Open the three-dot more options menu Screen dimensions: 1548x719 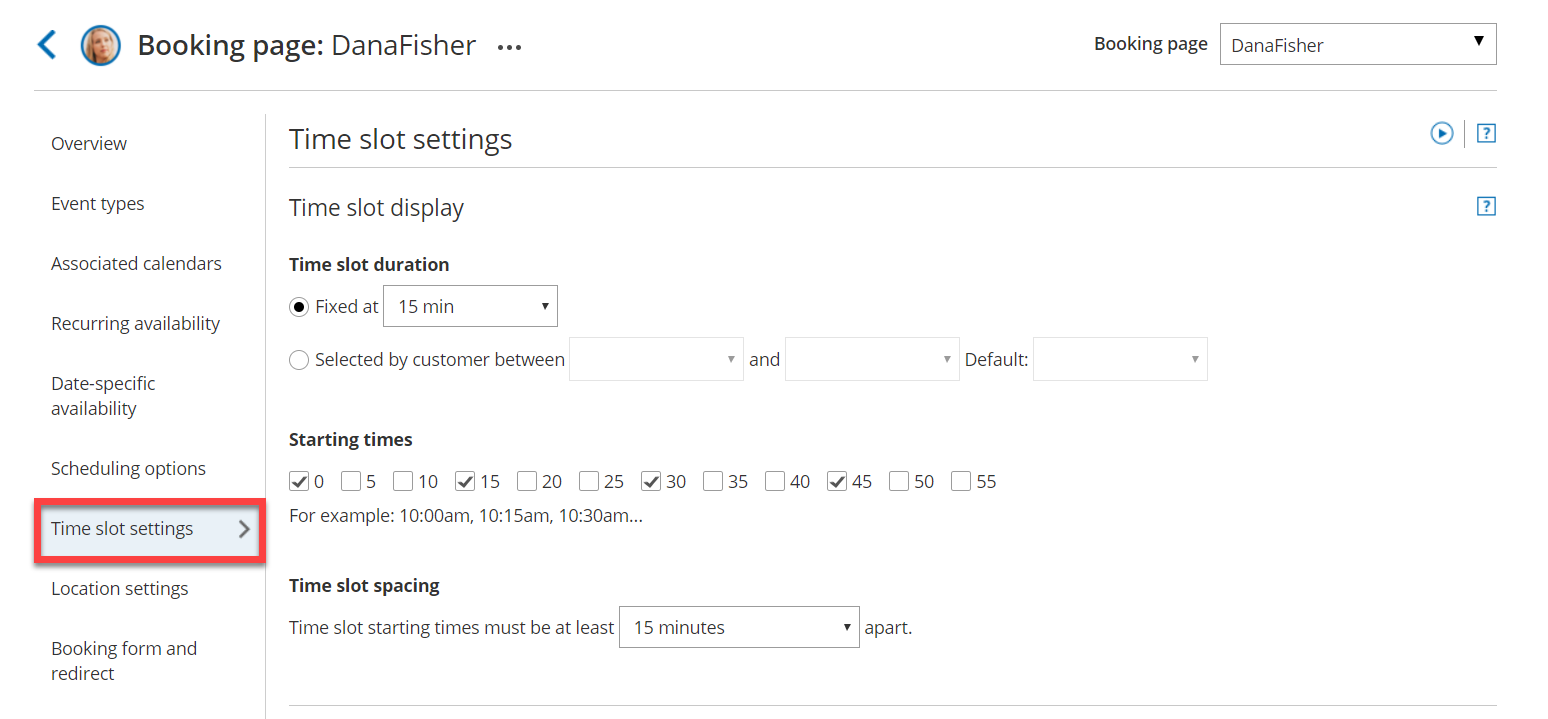click(510, 47)
